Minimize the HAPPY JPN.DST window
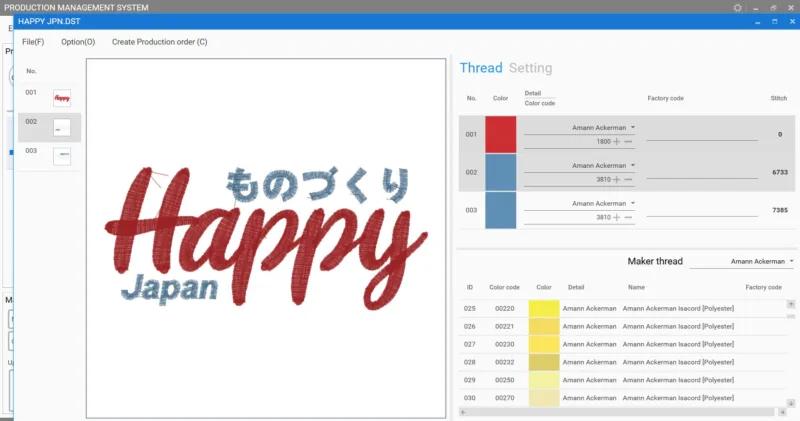Screen dimensions: 800x421 coord(758,22)
